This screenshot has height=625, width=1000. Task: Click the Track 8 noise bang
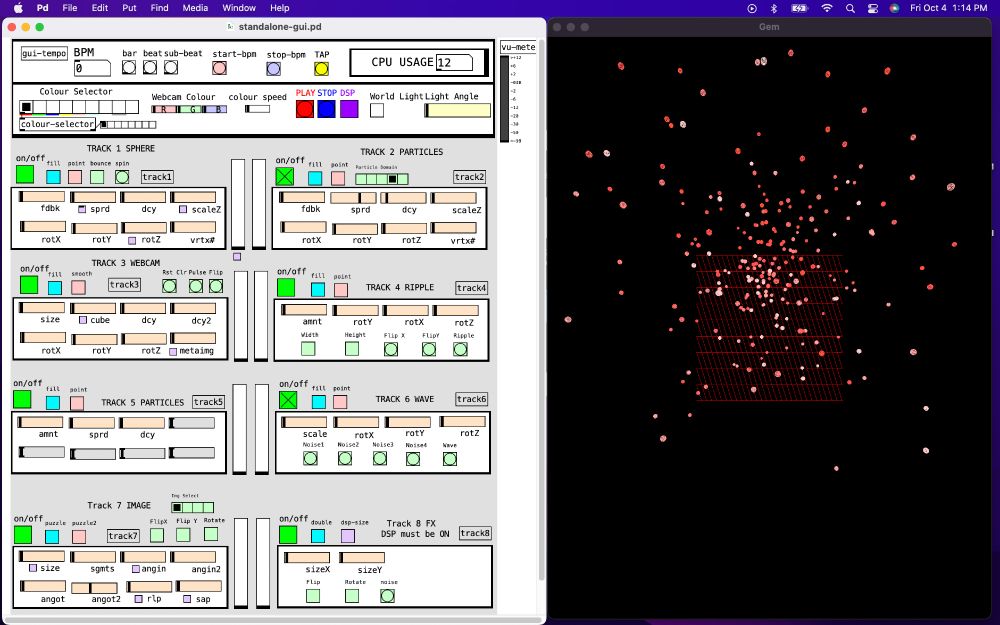click(387, 596)
